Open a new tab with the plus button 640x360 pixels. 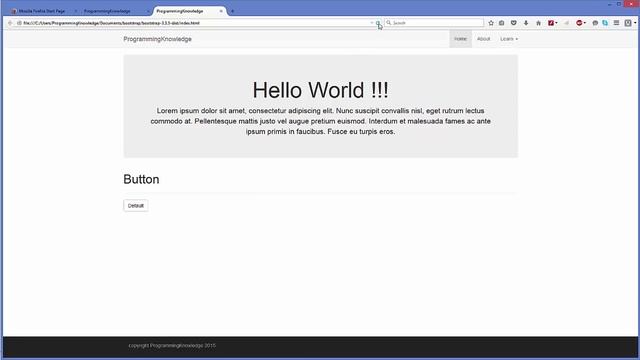coord(232,11)
